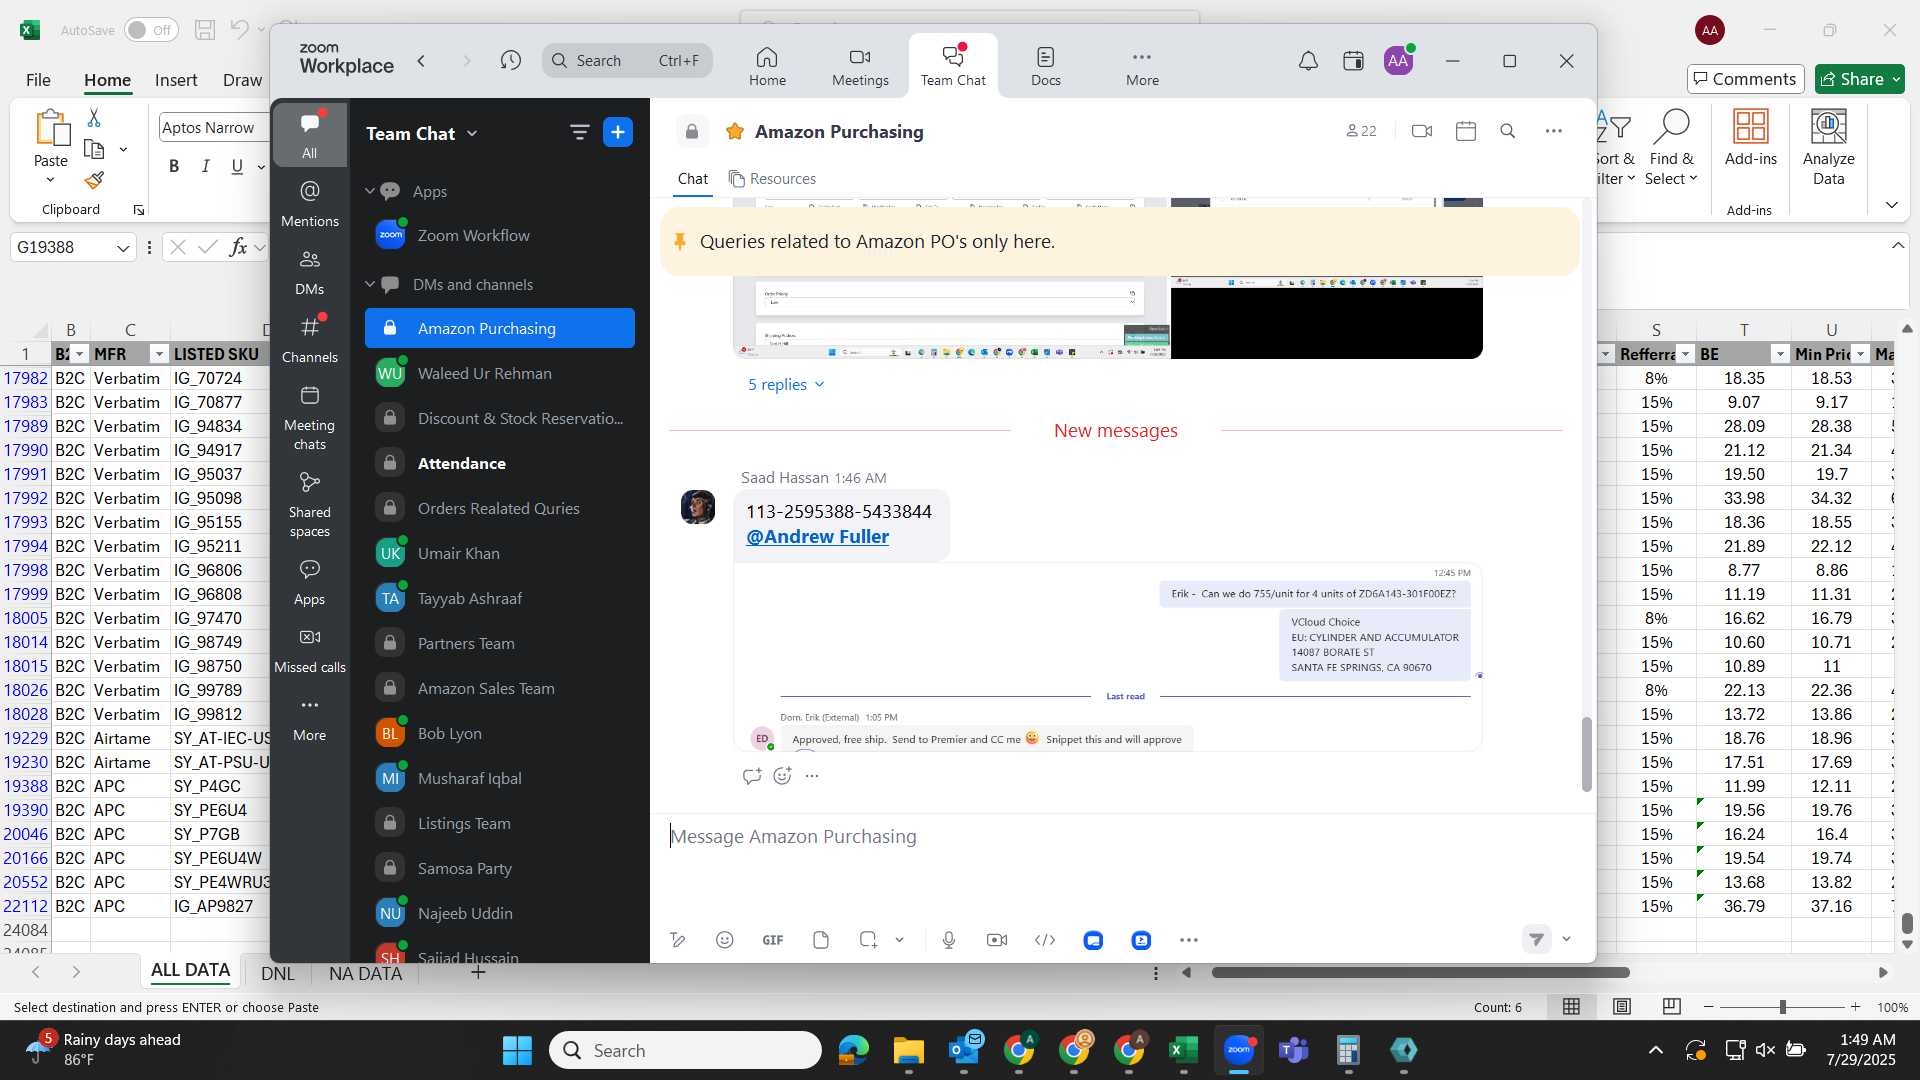Record an audio message
This screenshot has height=1080, width=1920.
pos(949,940)
